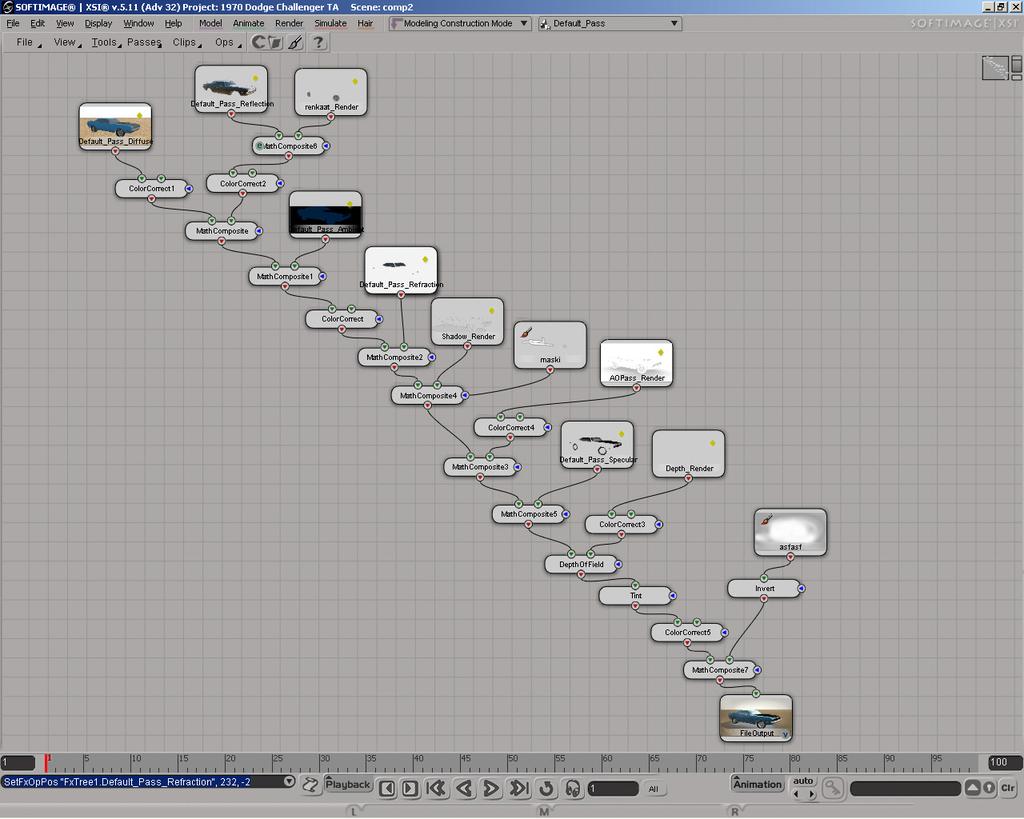Viewport: 1024px width, 819px height.
Task: Go to next keyframe arrow under auto
Action: tap(811, 794)
